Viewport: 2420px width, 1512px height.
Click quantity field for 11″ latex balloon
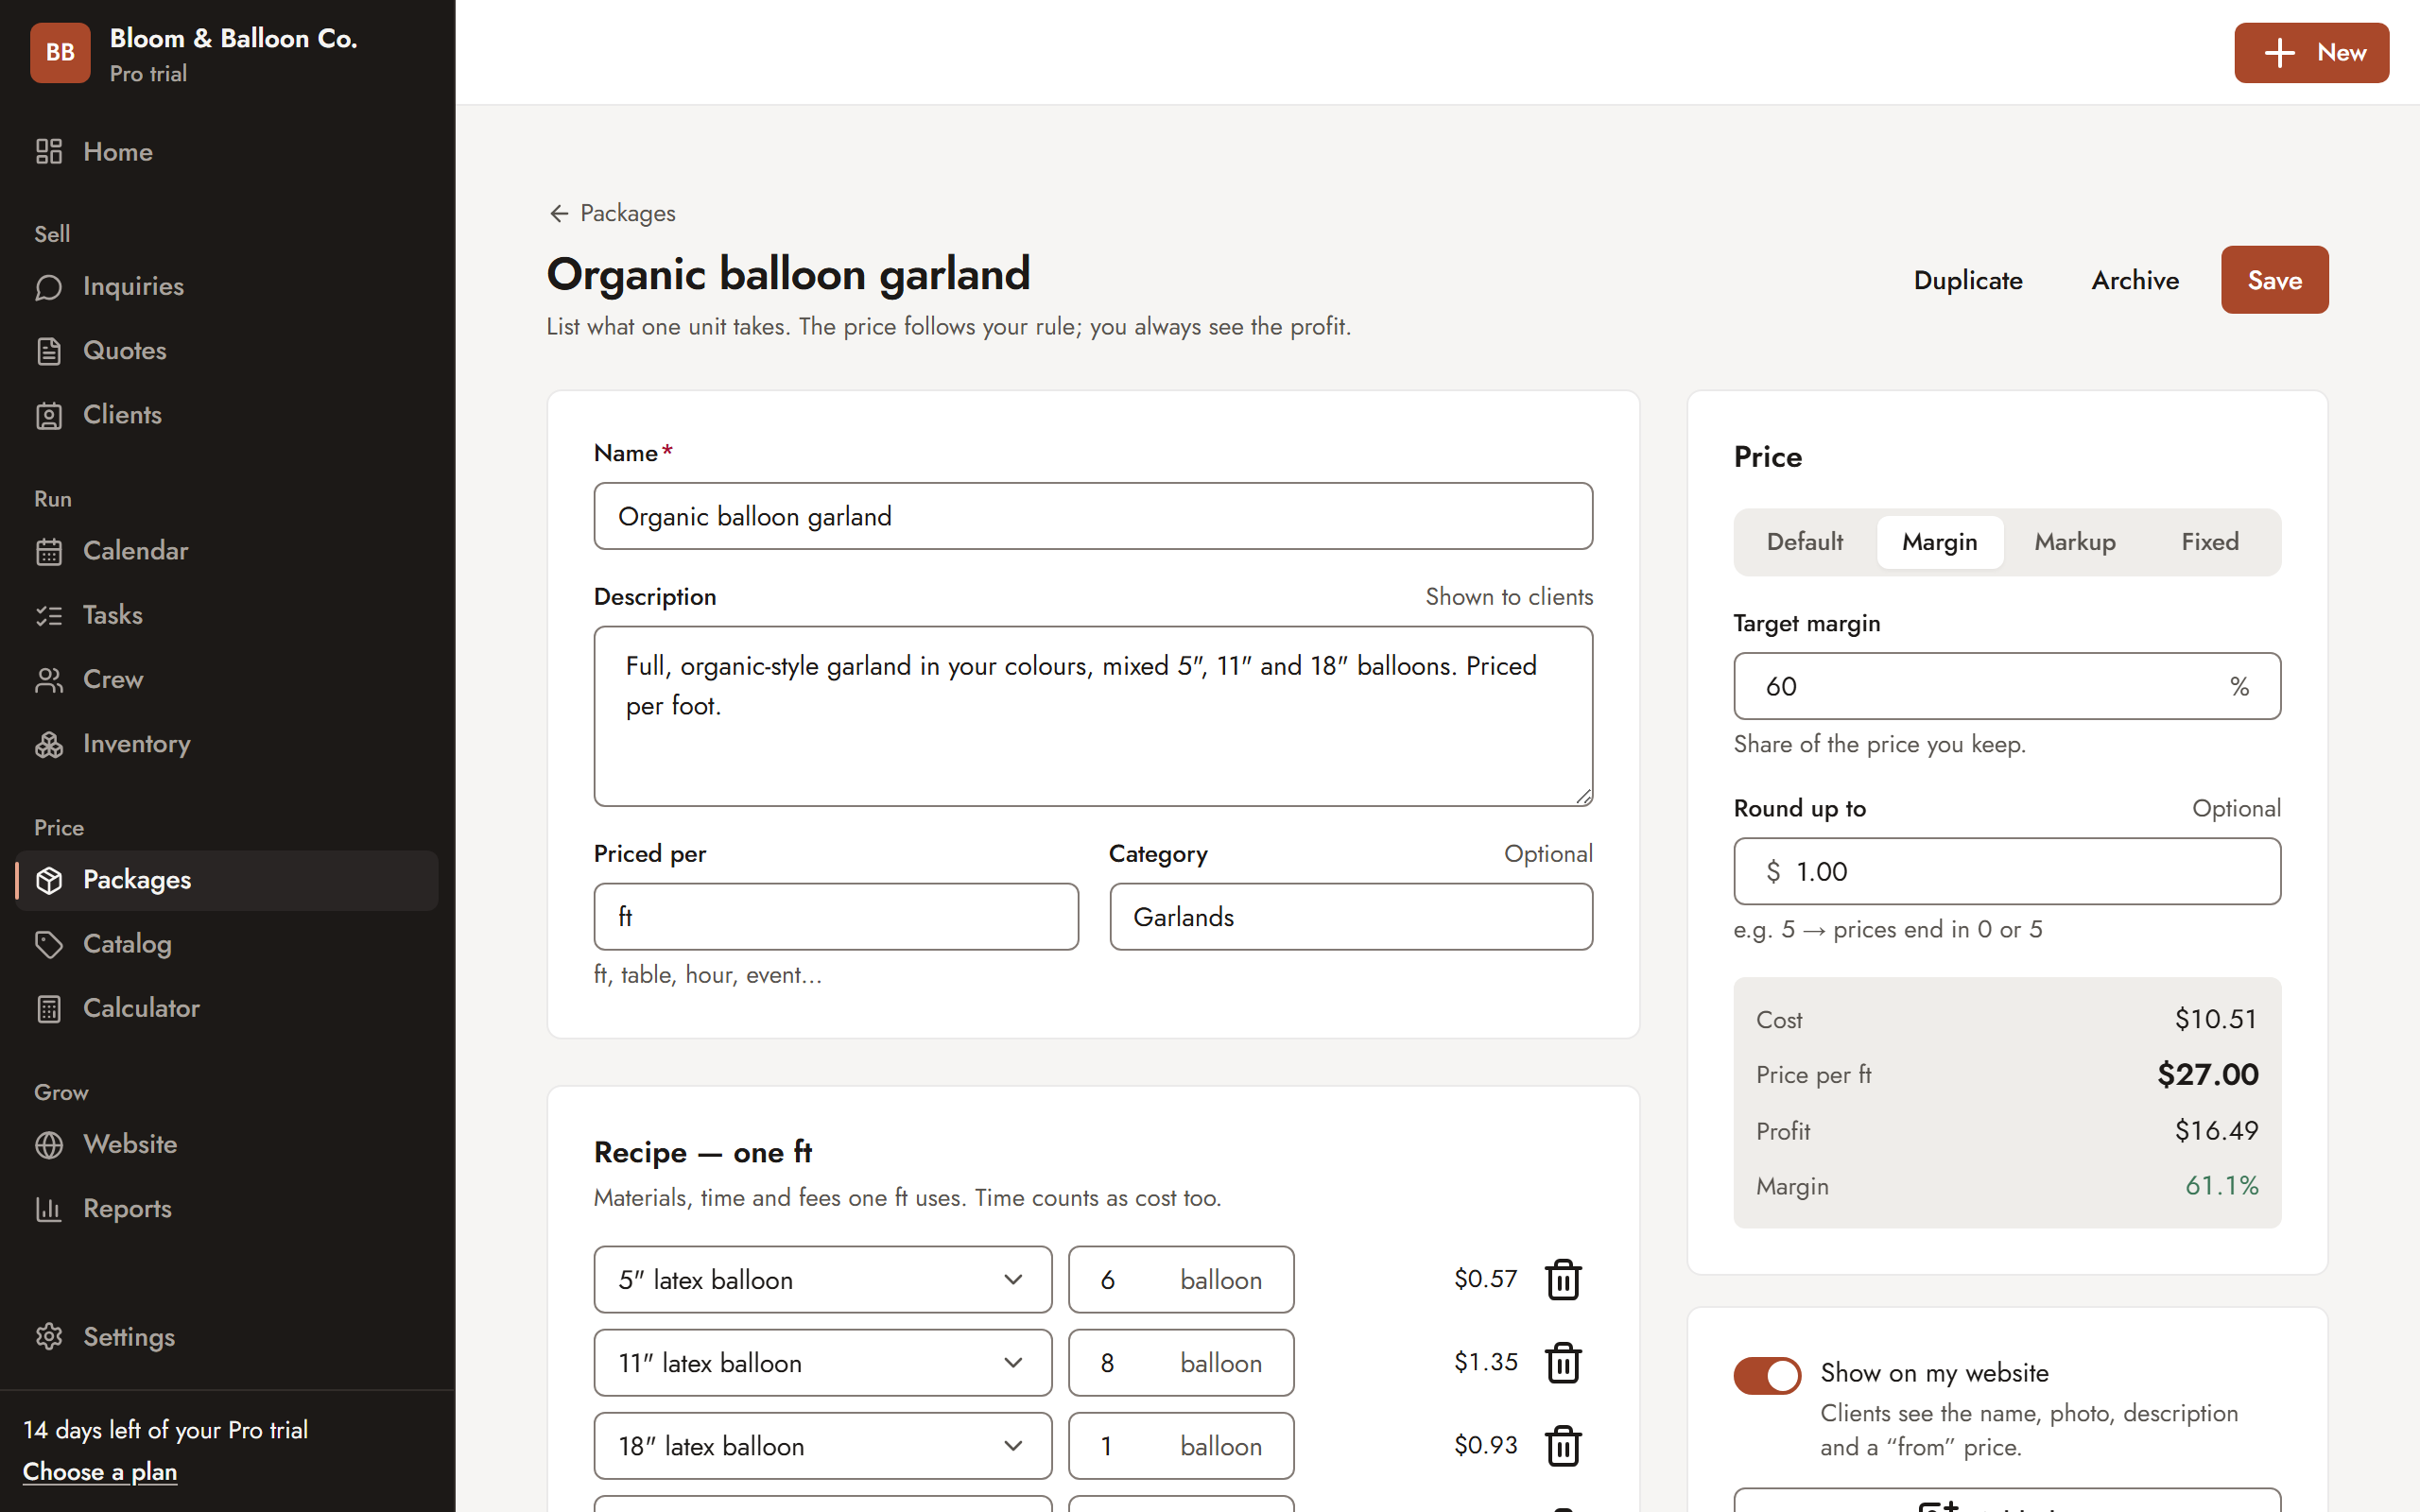1181,1362
